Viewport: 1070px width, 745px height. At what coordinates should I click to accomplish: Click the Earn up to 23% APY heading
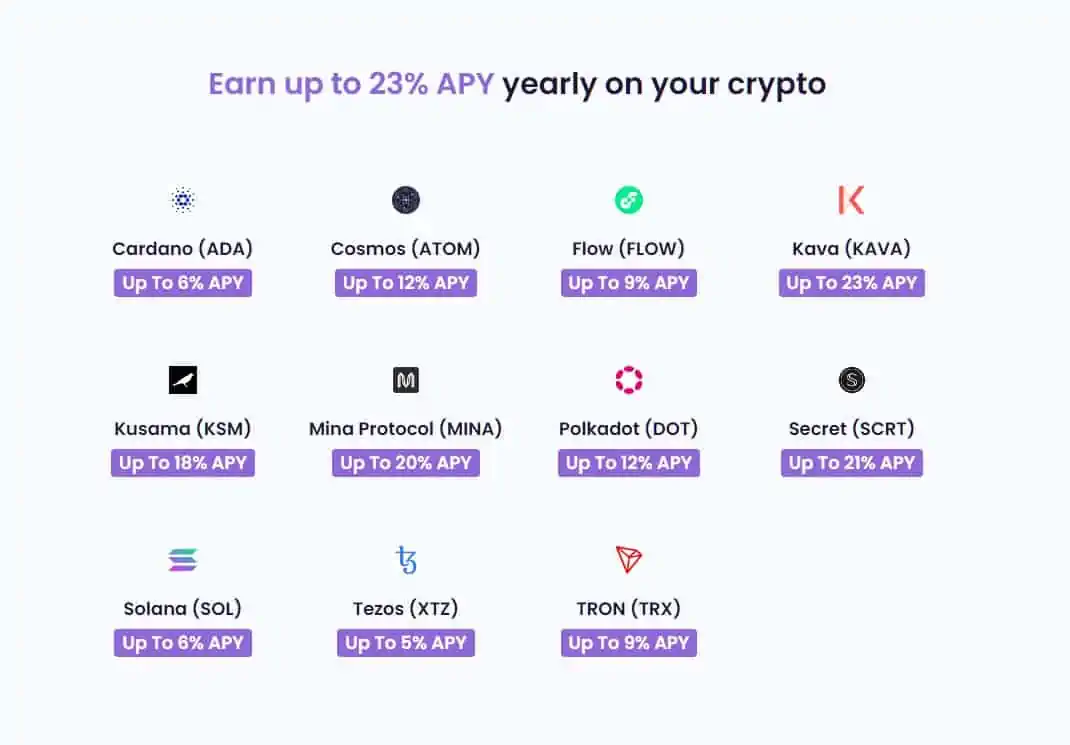coord(351,85)
